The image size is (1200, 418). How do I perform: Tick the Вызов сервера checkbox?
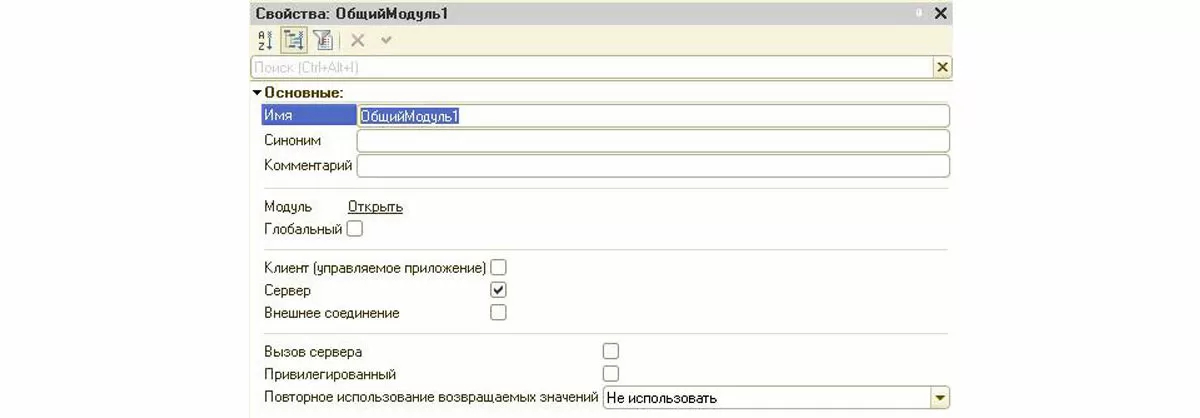(611, 351)
